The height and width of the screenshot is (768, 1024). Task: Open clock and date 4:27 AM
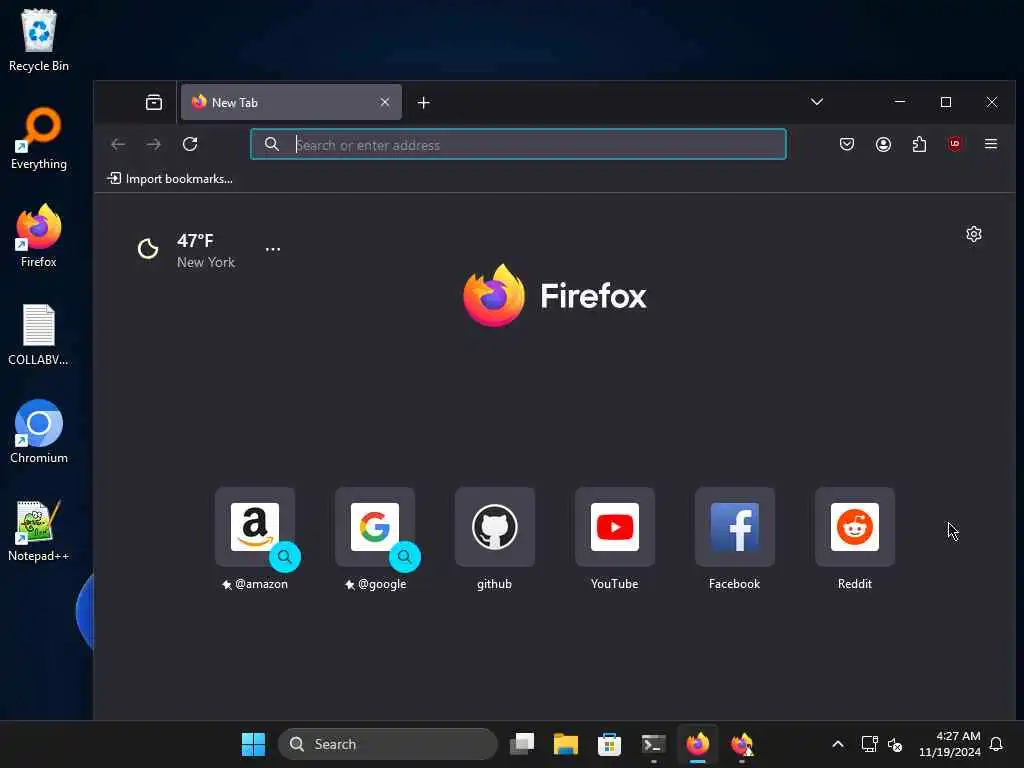point(950,744)
